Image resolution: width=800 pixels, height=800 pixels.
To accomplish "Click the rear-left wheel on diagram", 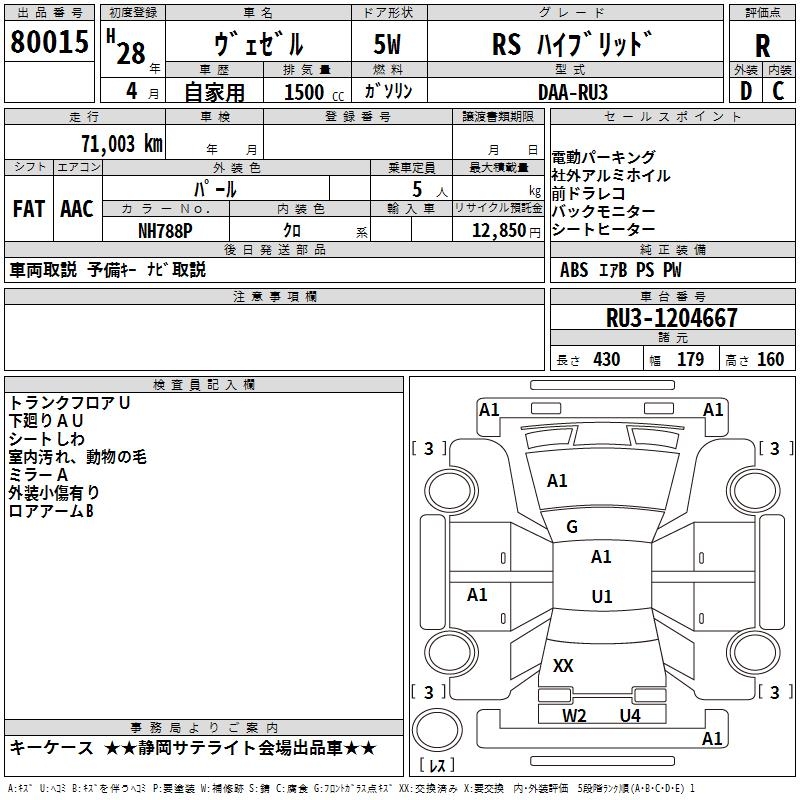I will tap(451, 652).
